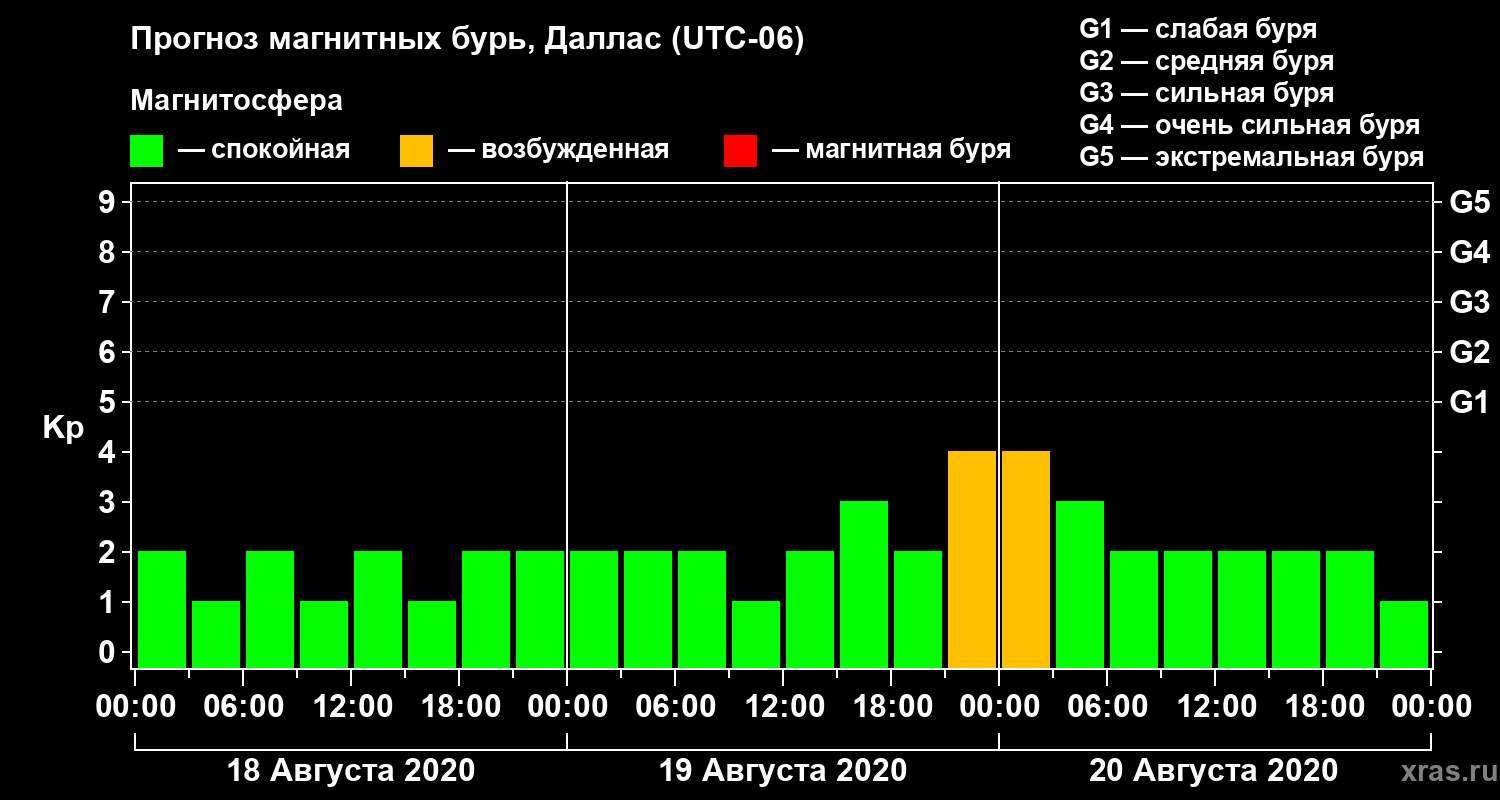The height and width of the screenshot is (800, 1500).
Task: Click the orange Kp 4 bar starting 20 Августа
Action: 1026,559
